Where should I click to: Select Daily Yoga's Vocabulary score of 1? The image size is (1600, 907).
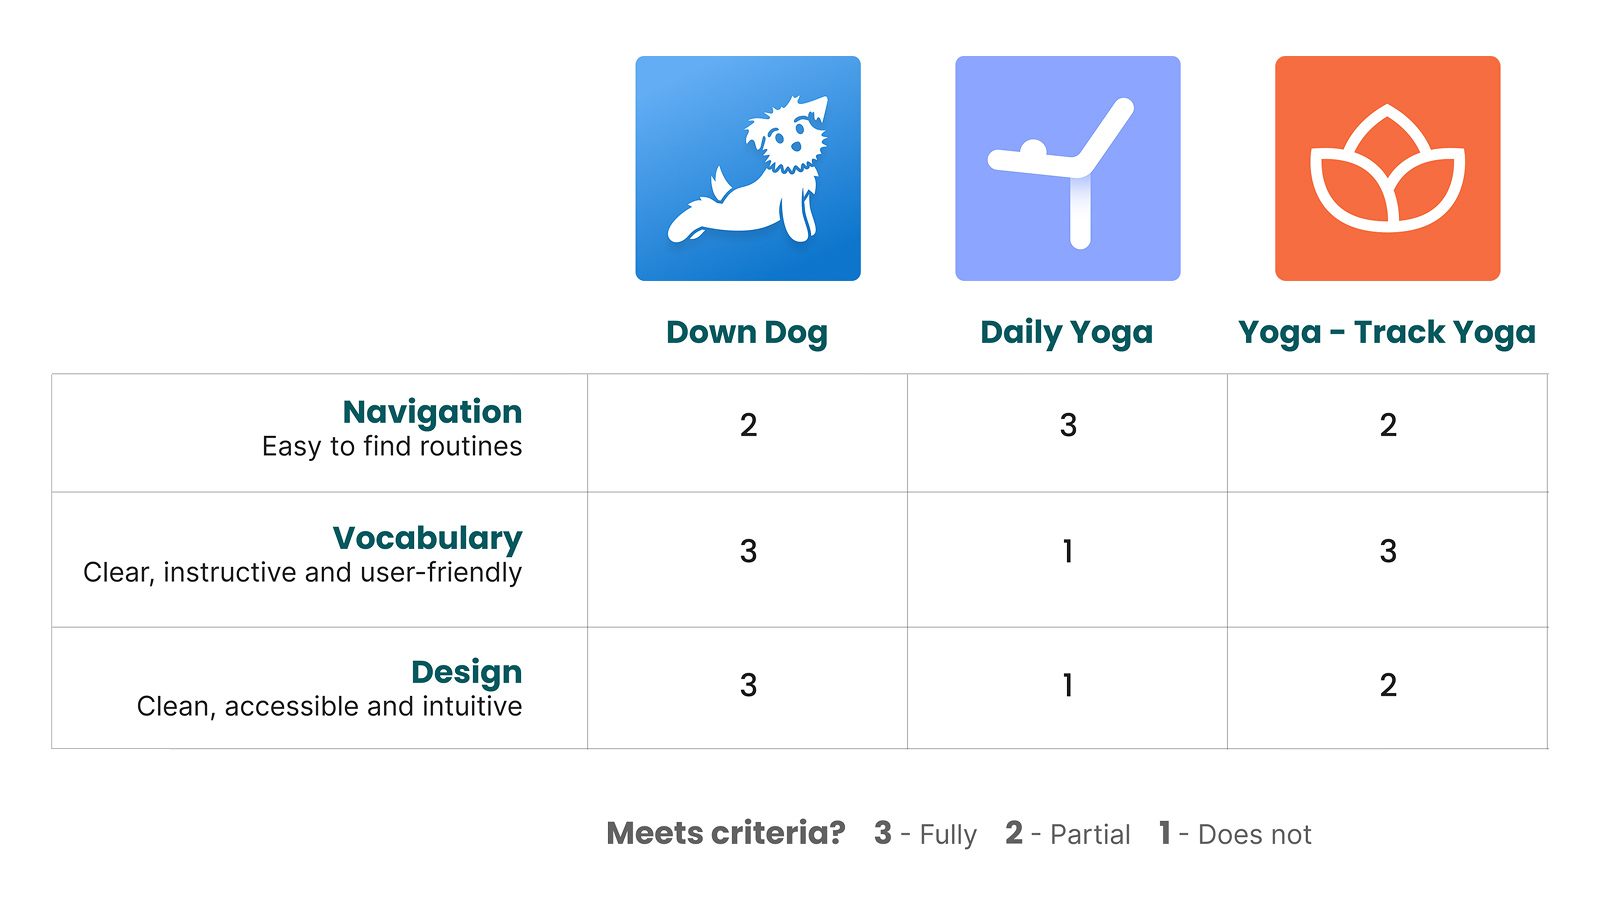pyautogui.click(x=1068, y=551)
